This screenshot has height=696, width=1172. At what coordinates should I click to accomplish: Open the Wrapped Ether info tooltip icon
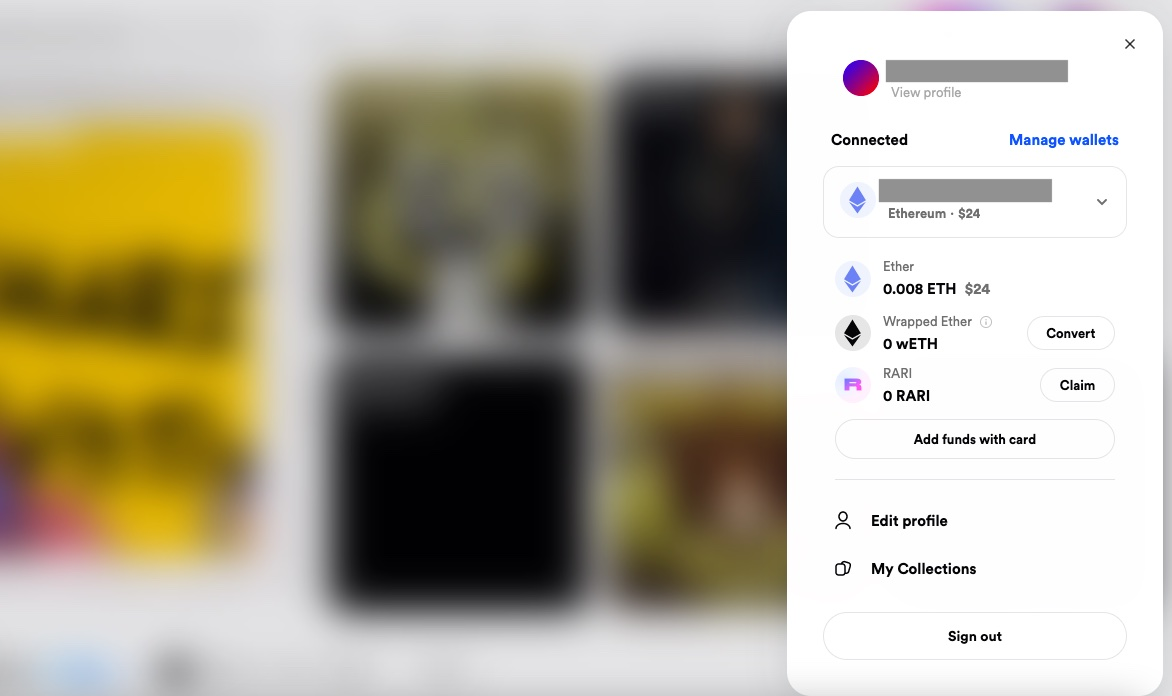[986, 322]
